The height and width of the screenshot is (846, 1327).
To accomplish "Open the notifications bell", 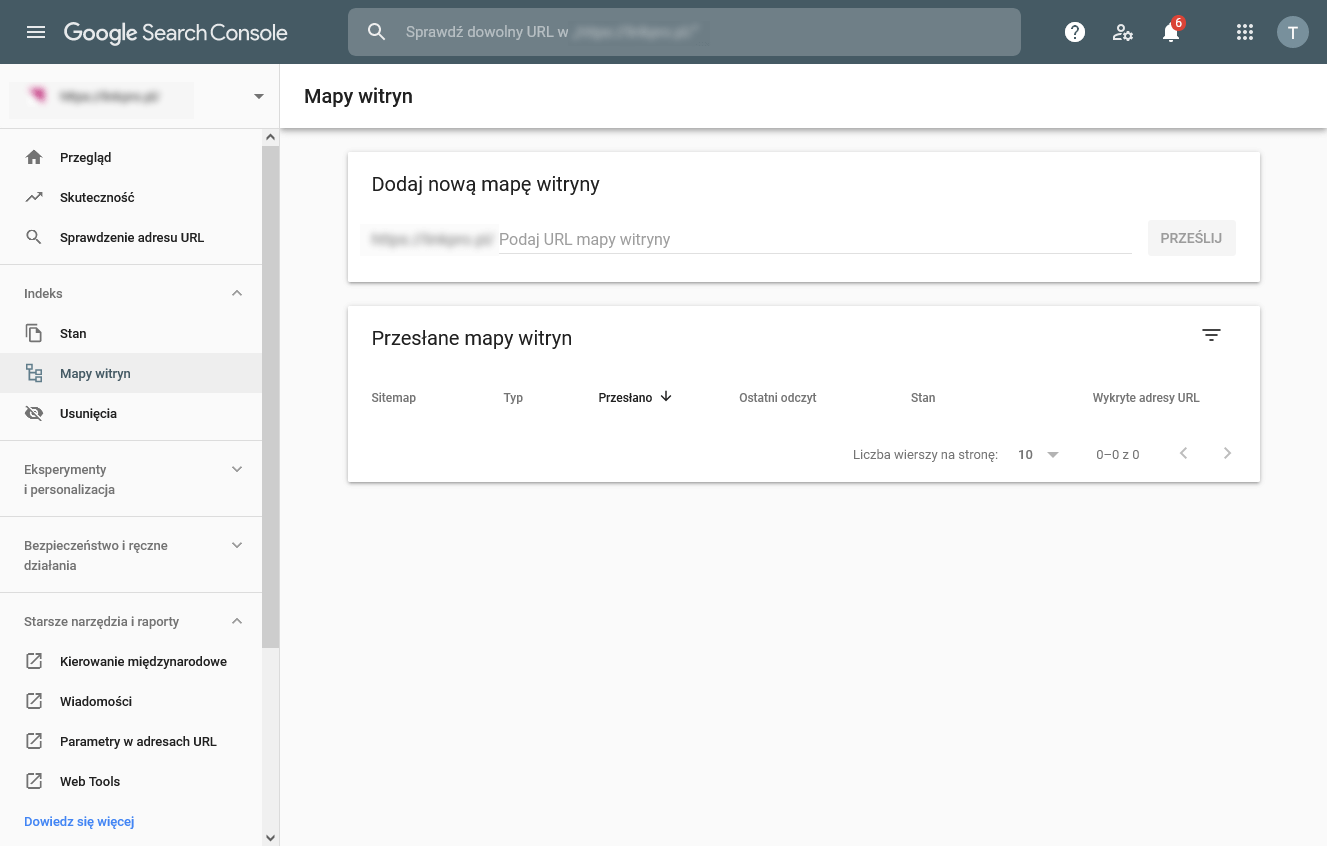I will 1171,33.
